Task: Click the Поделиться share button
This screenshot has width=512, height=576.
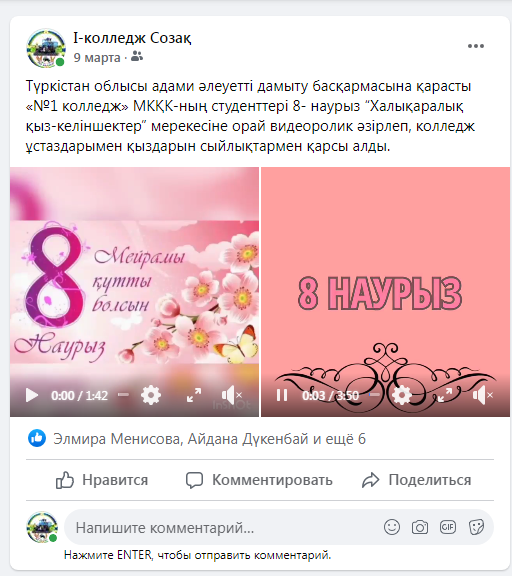Action: (416, 480)
